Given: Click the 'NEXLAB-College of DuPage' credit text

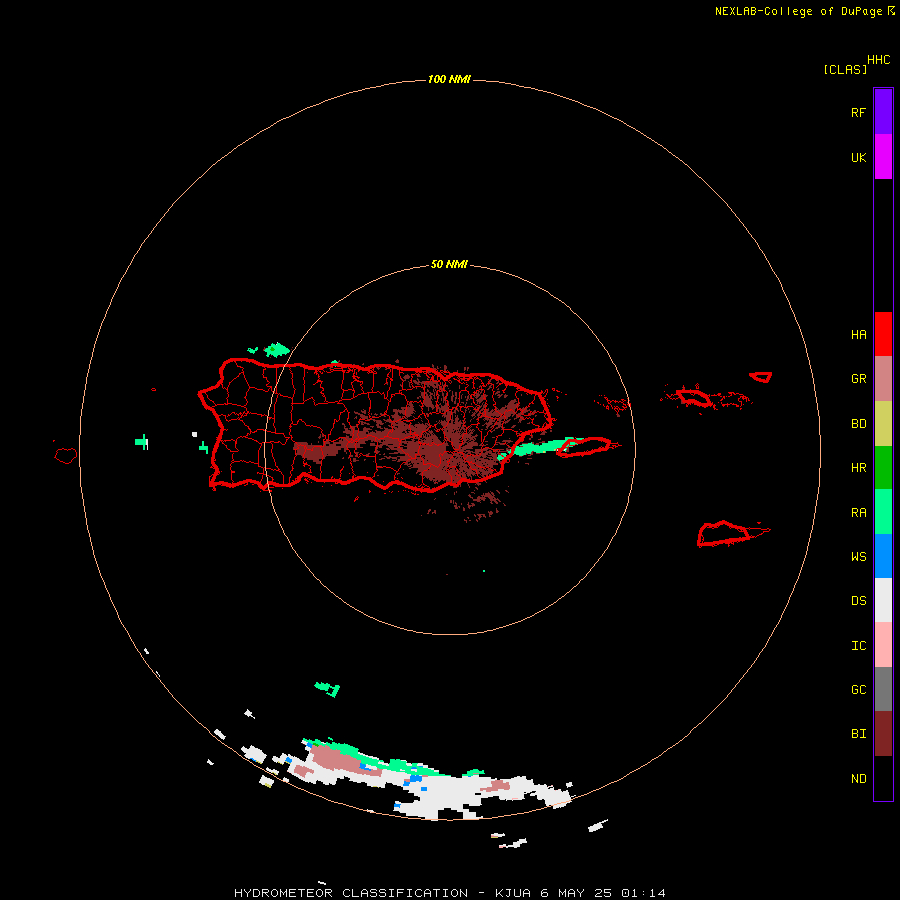Looking at the screenshot, I should pyautogui.click(x=798, y=11).
